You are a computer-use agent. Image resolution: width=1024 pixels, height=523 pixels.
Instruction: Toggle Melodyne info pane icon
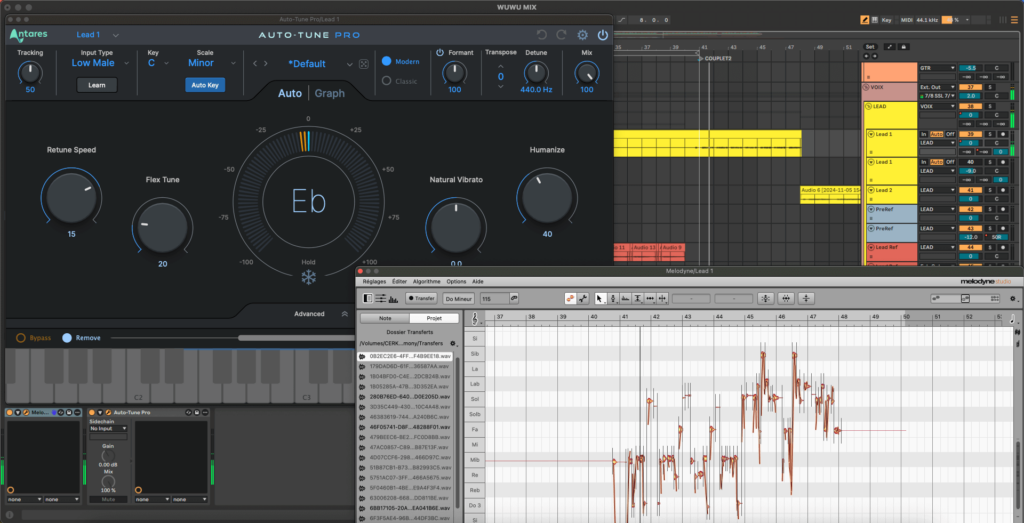(x=369, y=298)
